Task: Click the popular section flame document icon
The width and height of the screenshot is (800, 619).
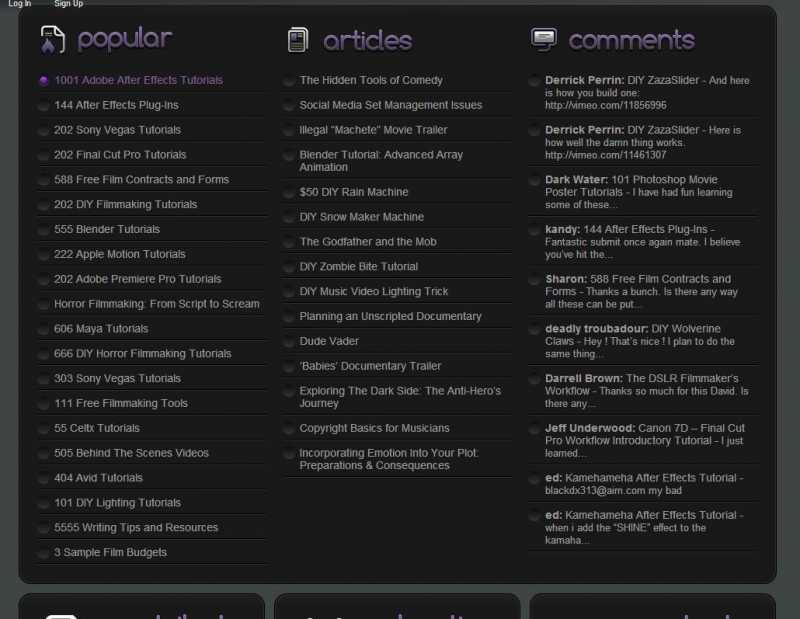Action: [53, 39]
